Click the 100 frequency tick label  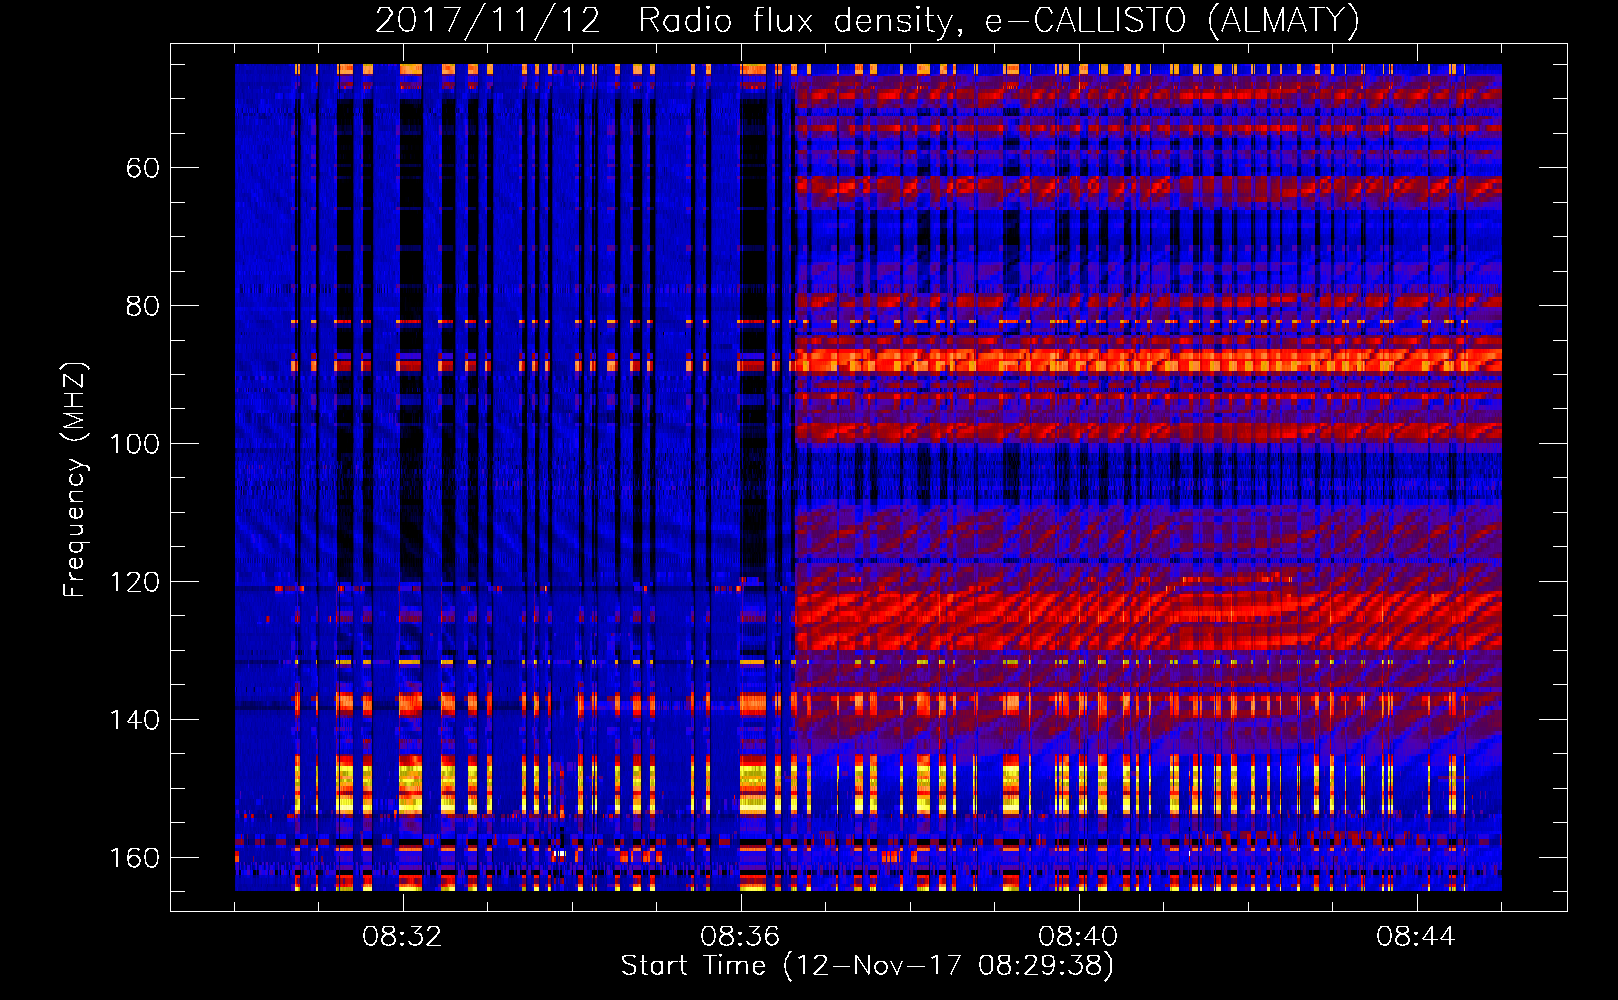pos(134,443)
